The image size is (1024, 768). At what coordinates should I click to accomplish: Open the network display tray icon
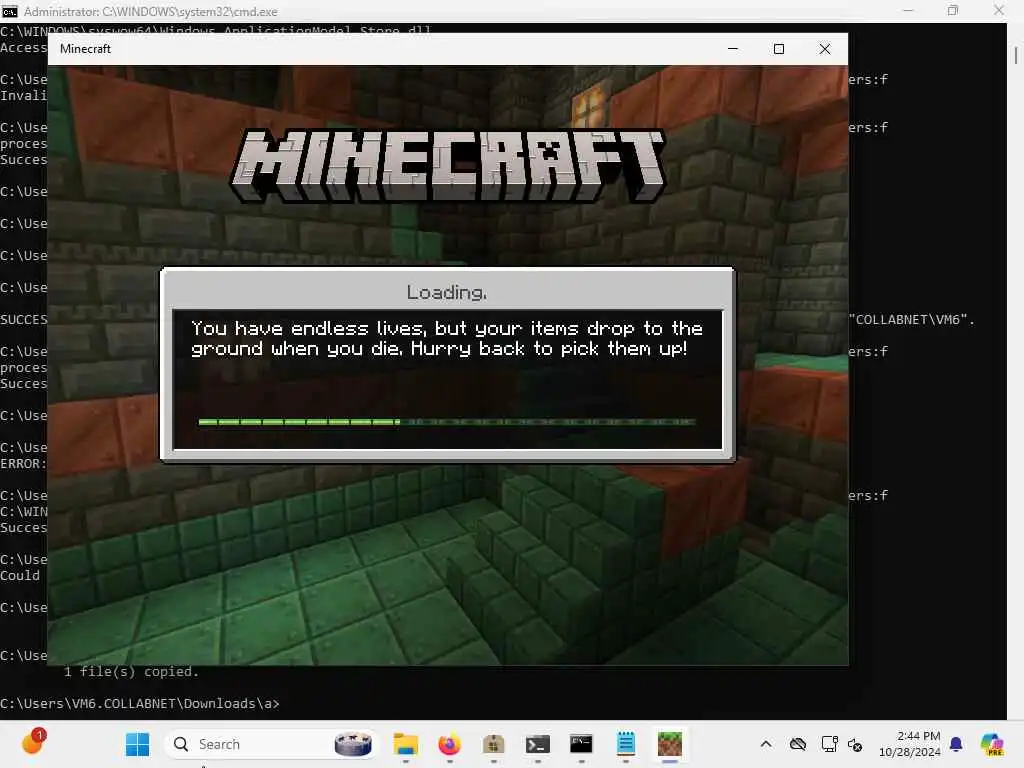click(x=829, y=744)
